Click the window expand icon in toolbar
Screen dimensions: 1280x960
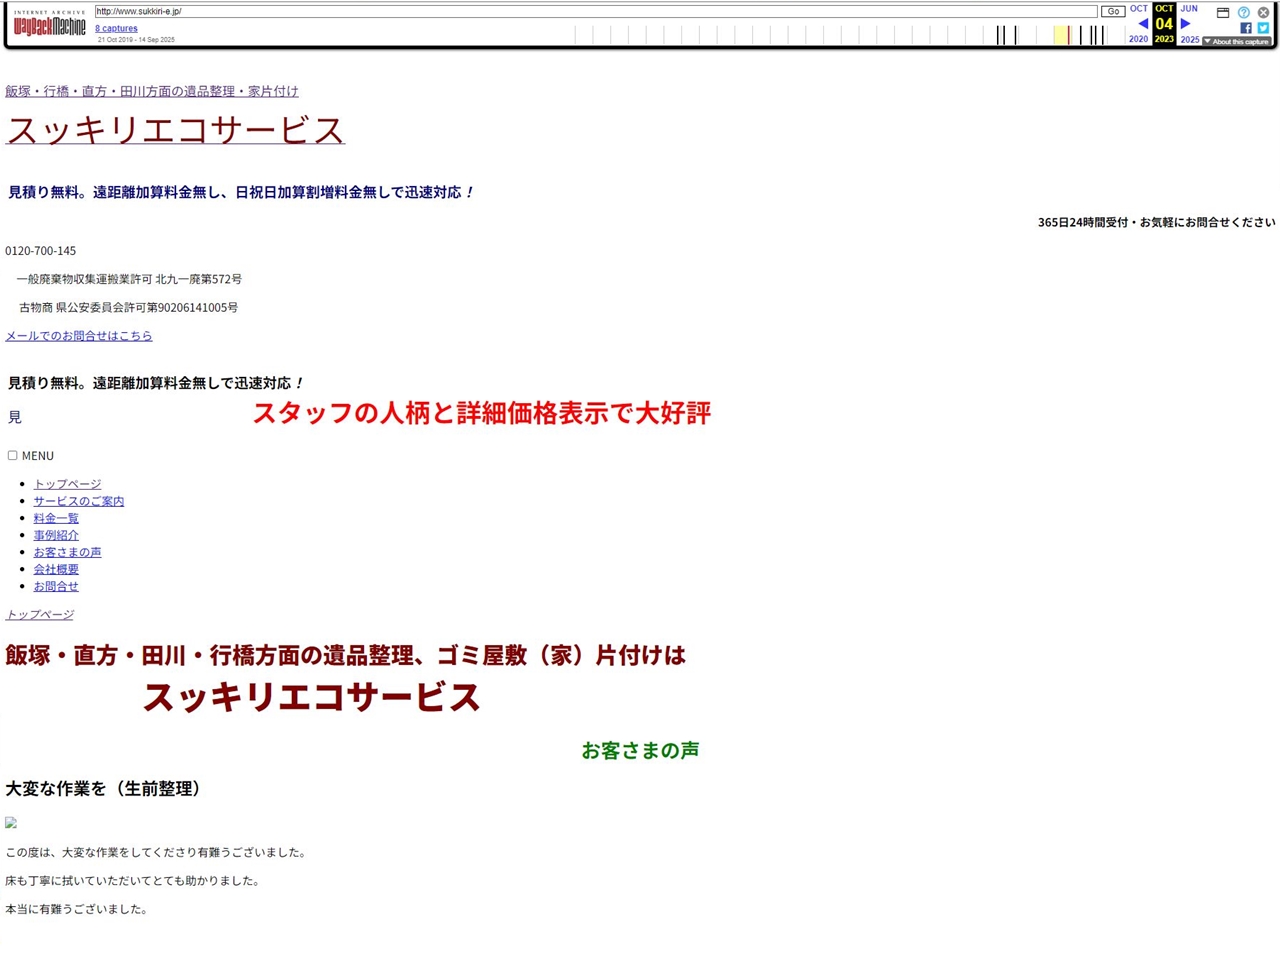point(1223,12)
